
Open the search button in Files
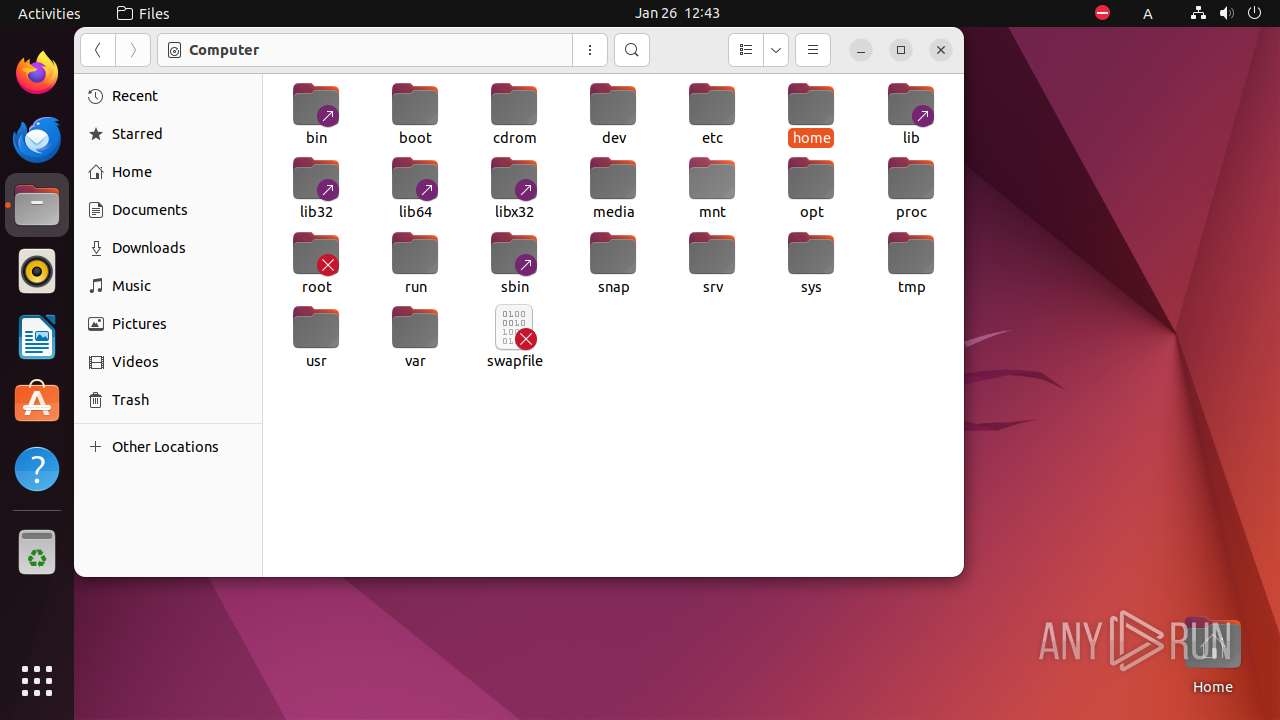coord(631,50)
